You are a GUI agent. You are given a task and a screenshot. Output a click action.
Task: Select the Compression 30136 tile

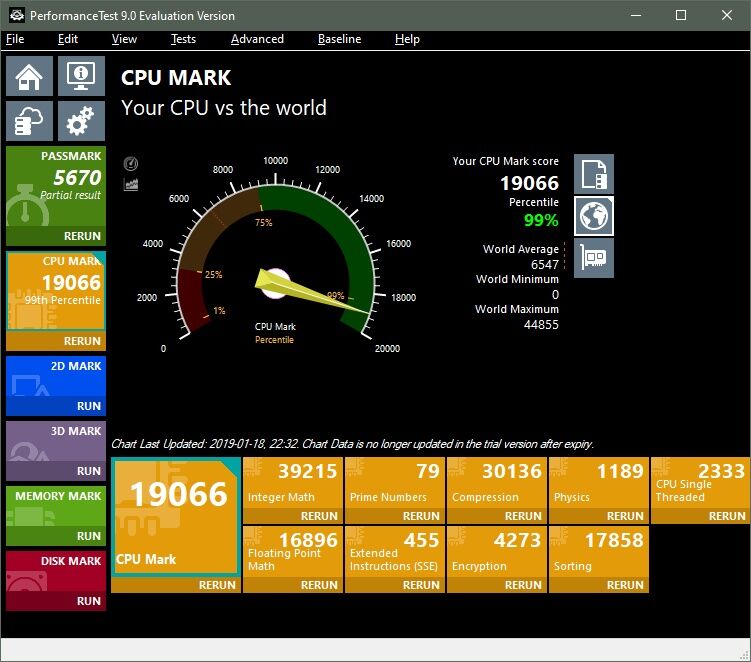497,483
